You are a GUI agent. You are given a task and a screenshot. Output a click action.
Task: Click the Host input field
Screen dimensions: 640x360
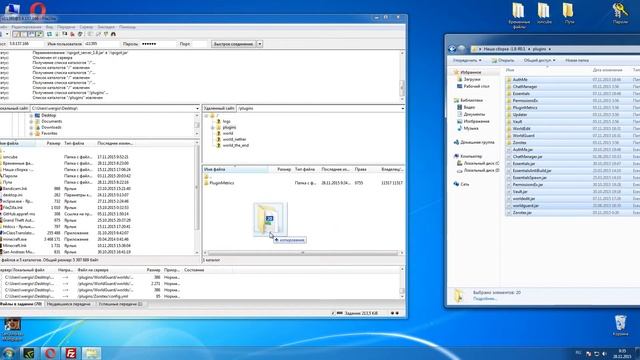(26, 44)
